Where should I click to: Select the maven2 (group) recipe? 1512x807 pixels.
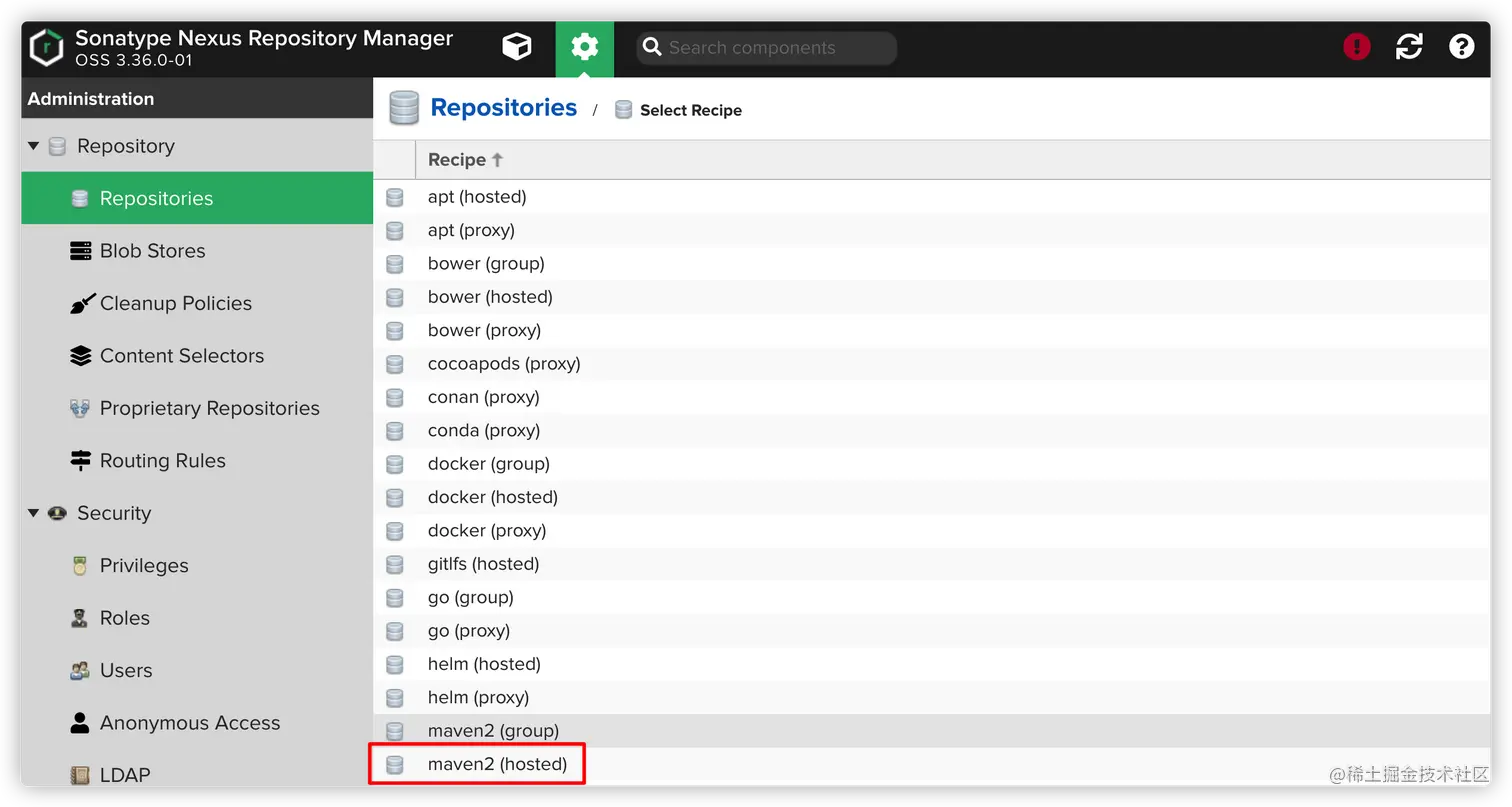932,731
